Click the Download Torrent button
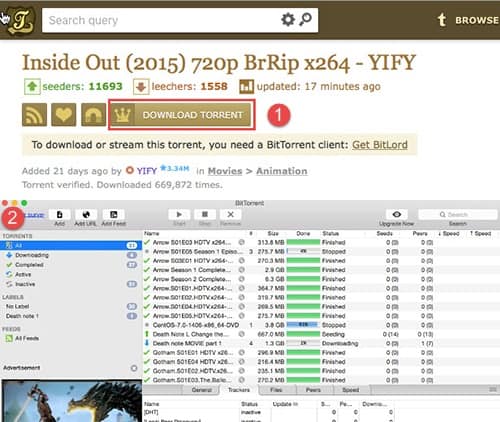 coord(181,115)
